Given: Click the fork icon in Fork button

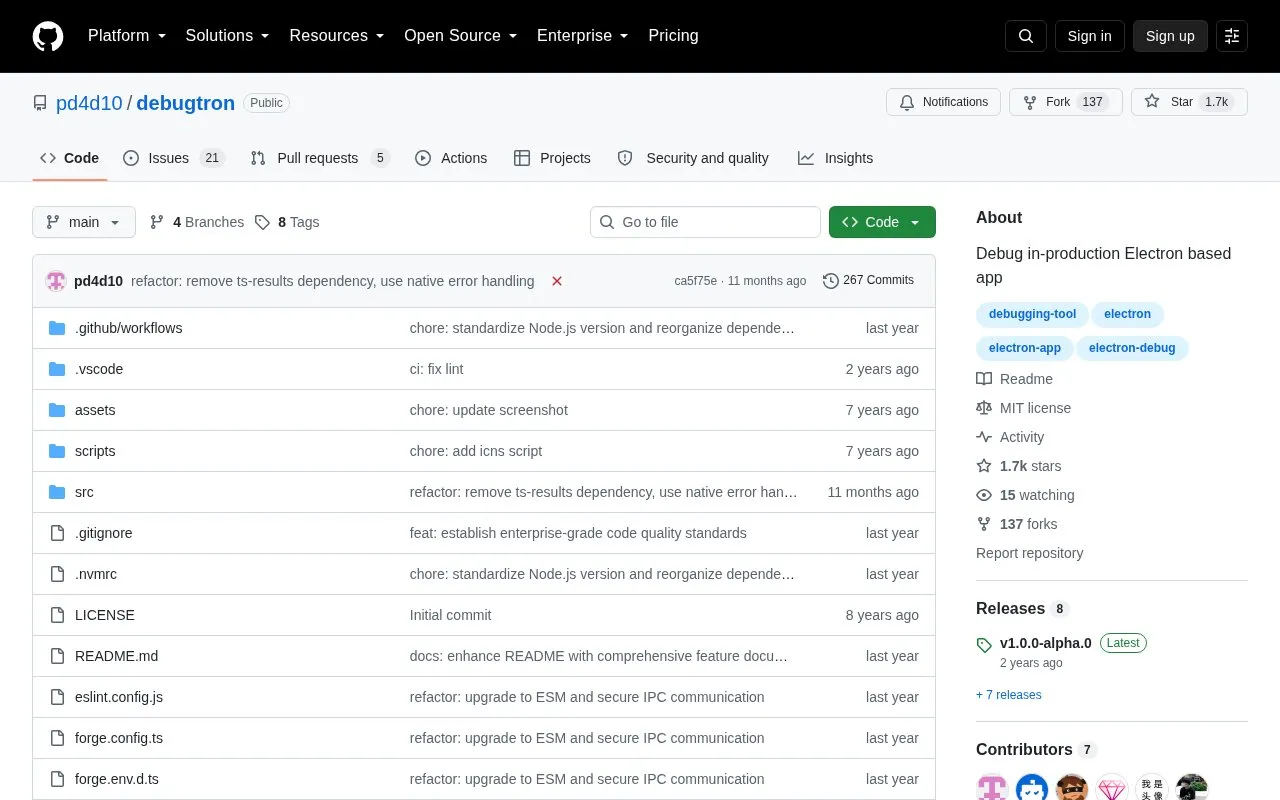Looking at the screenshot, I should [x=1030, y=102].
